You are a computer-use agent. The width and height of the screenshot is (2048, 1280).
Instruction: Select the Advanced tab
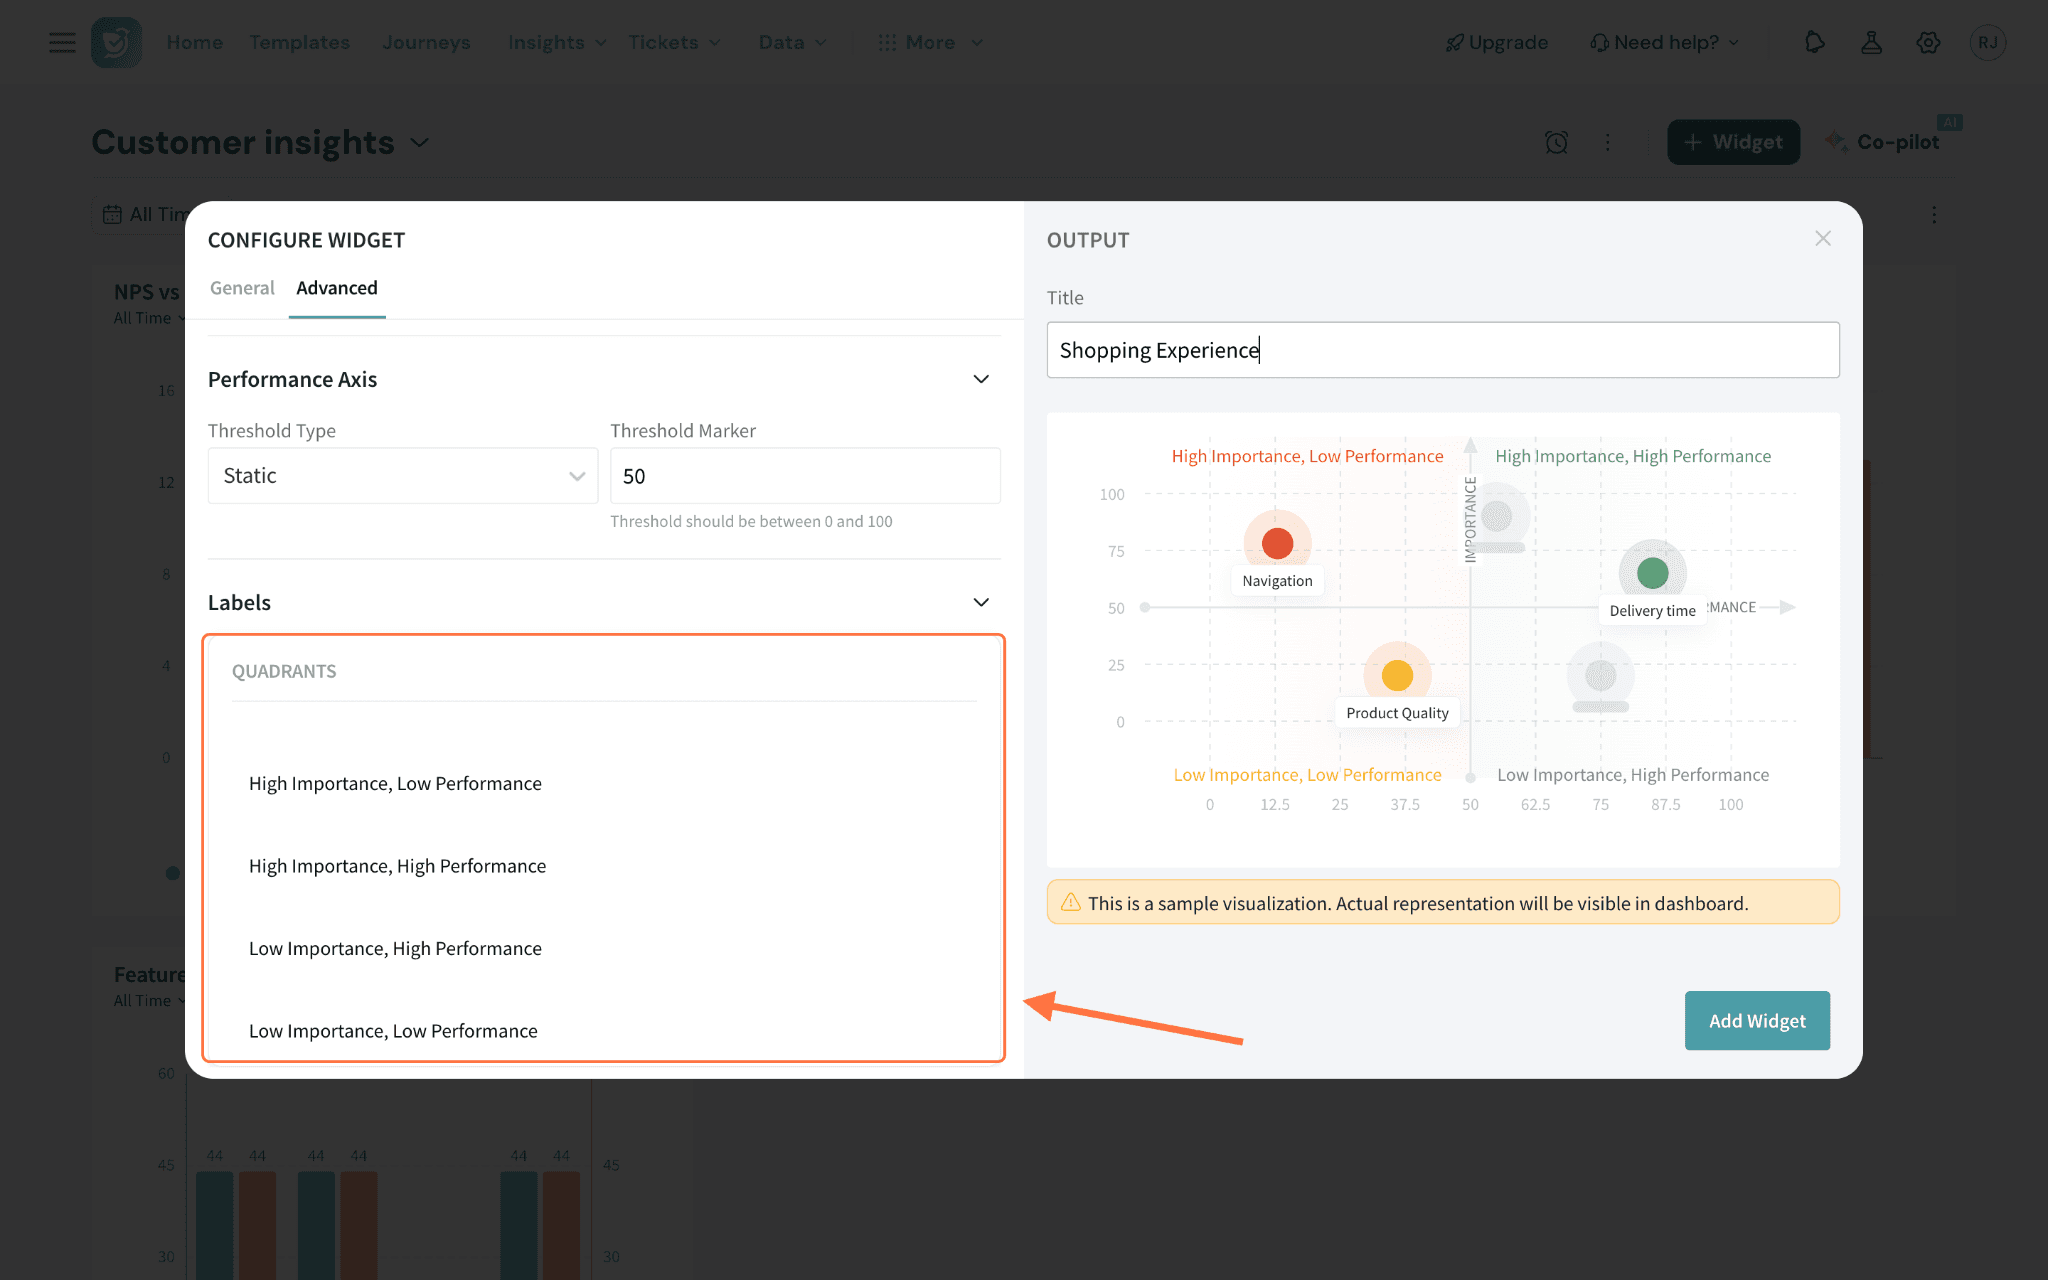click(x=337, y=288)
